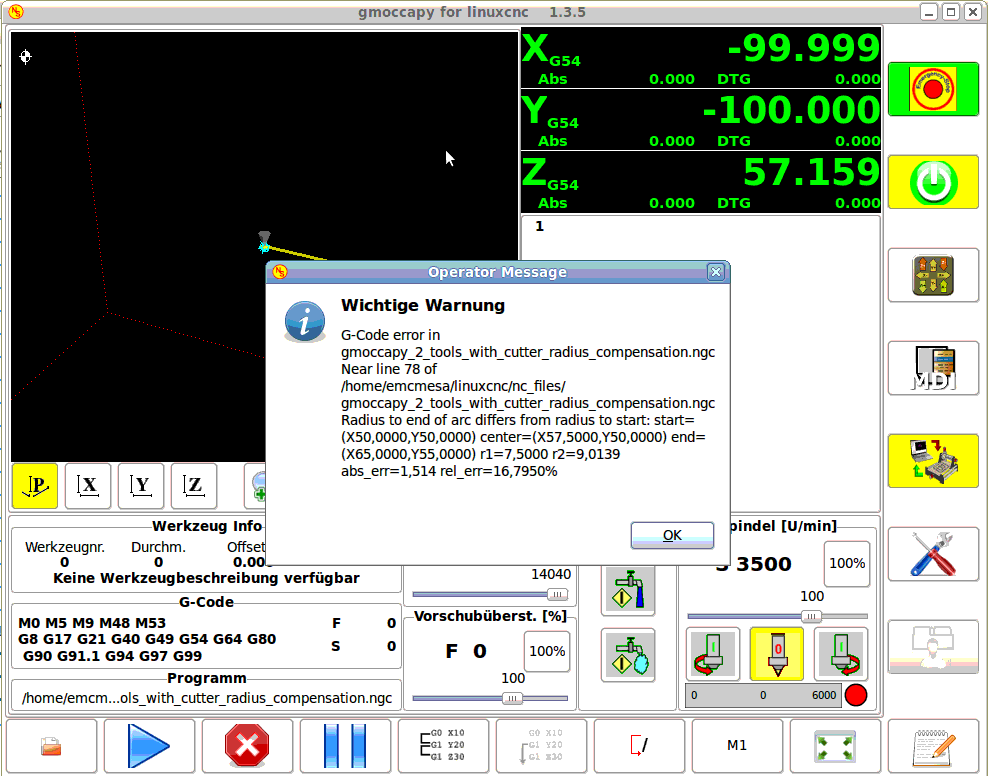The image size is (988, 776).
Task: Stop the spindle with yellow button
Action: click(x=777, y=654)
